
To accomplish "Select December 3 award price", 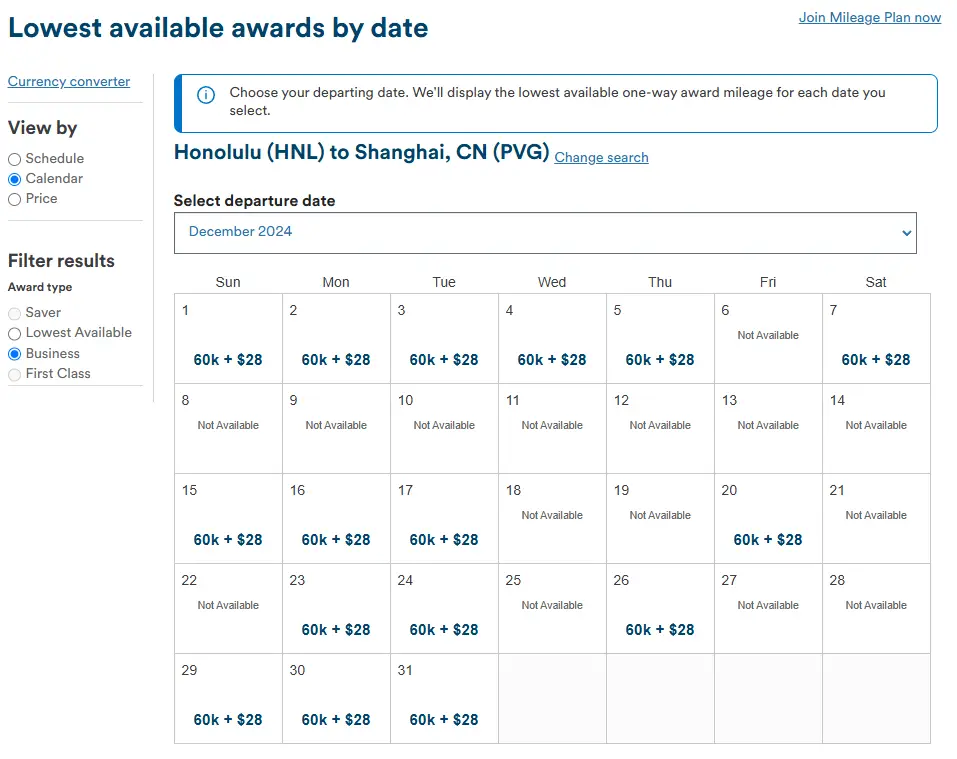I will pyautogui.click(x=444, y=359).
